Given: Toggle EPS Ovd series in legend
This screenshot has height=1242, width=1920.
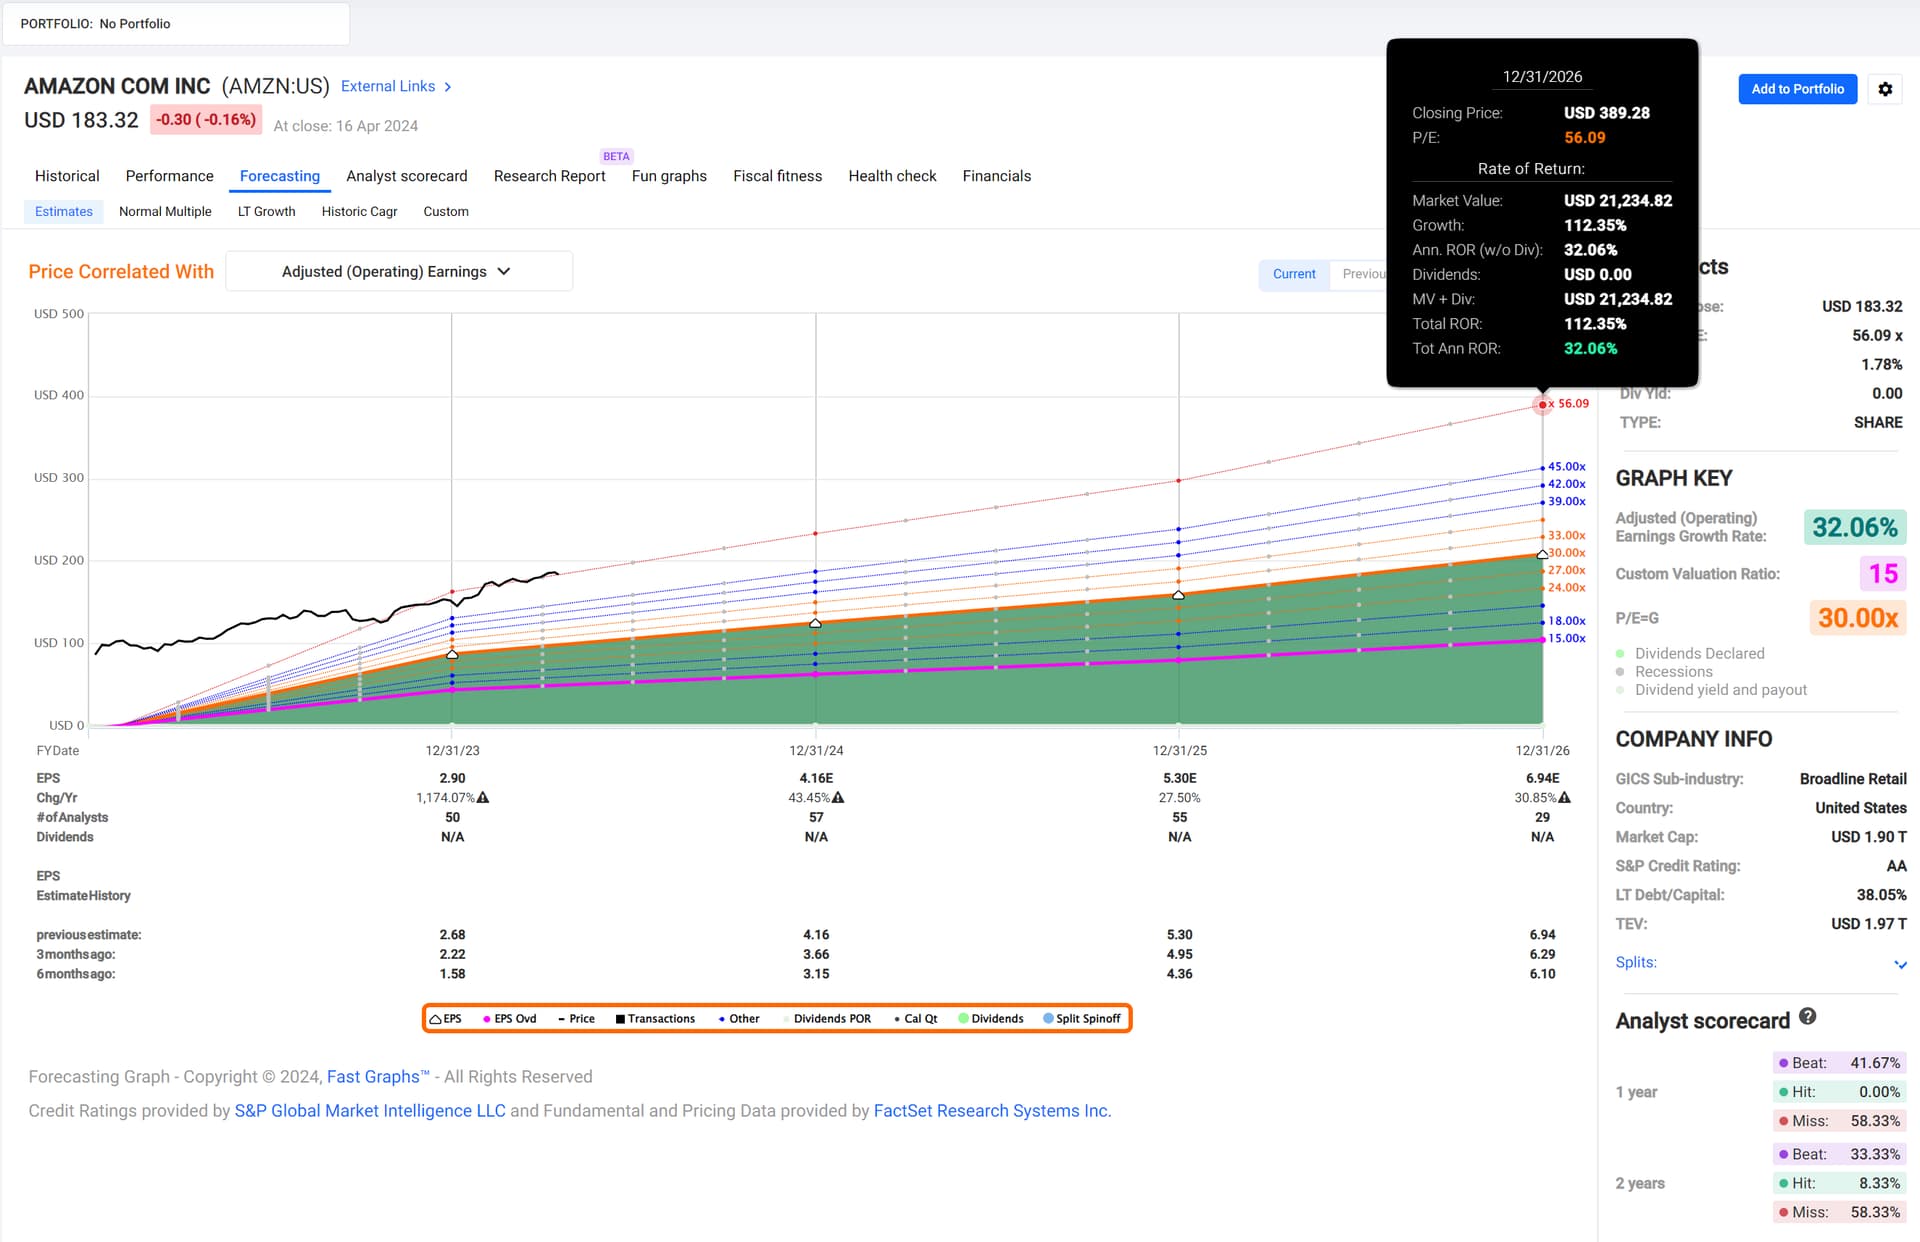Looking at the screenshot, I should [510, 1019].
